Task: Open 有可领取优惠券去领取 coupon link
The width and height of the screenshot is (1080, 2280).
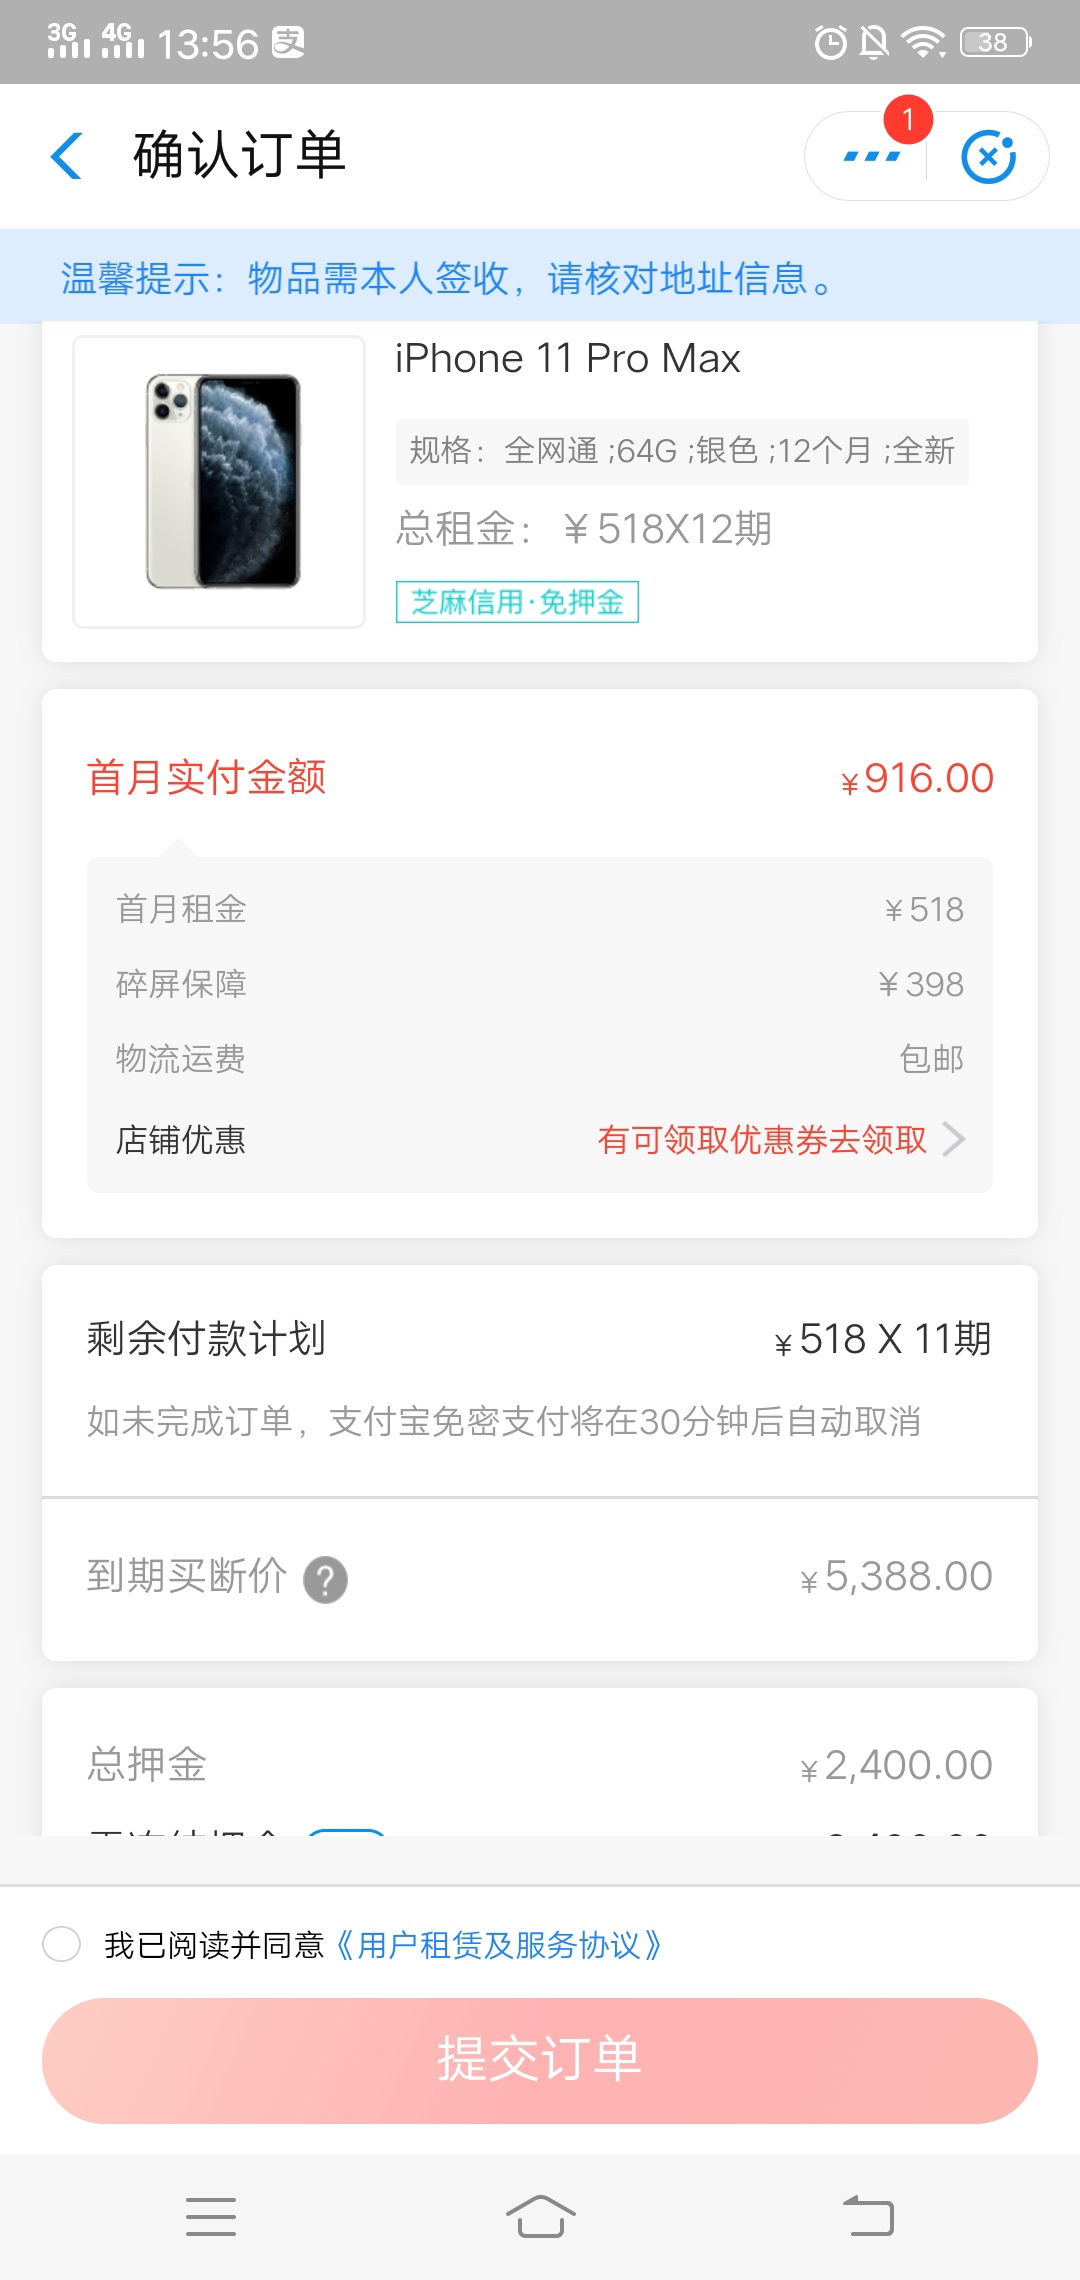Action: [762, 1139]
